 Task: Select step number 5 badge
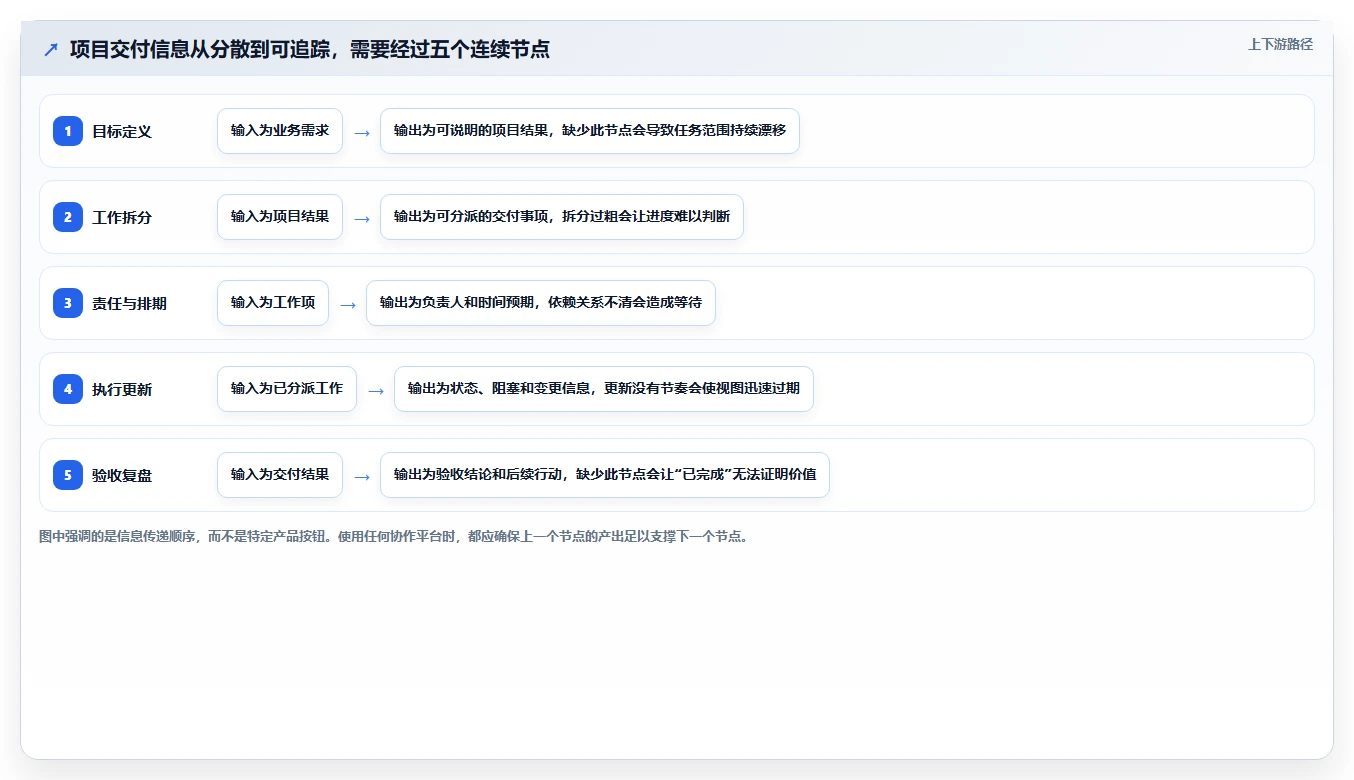(68, 475)
